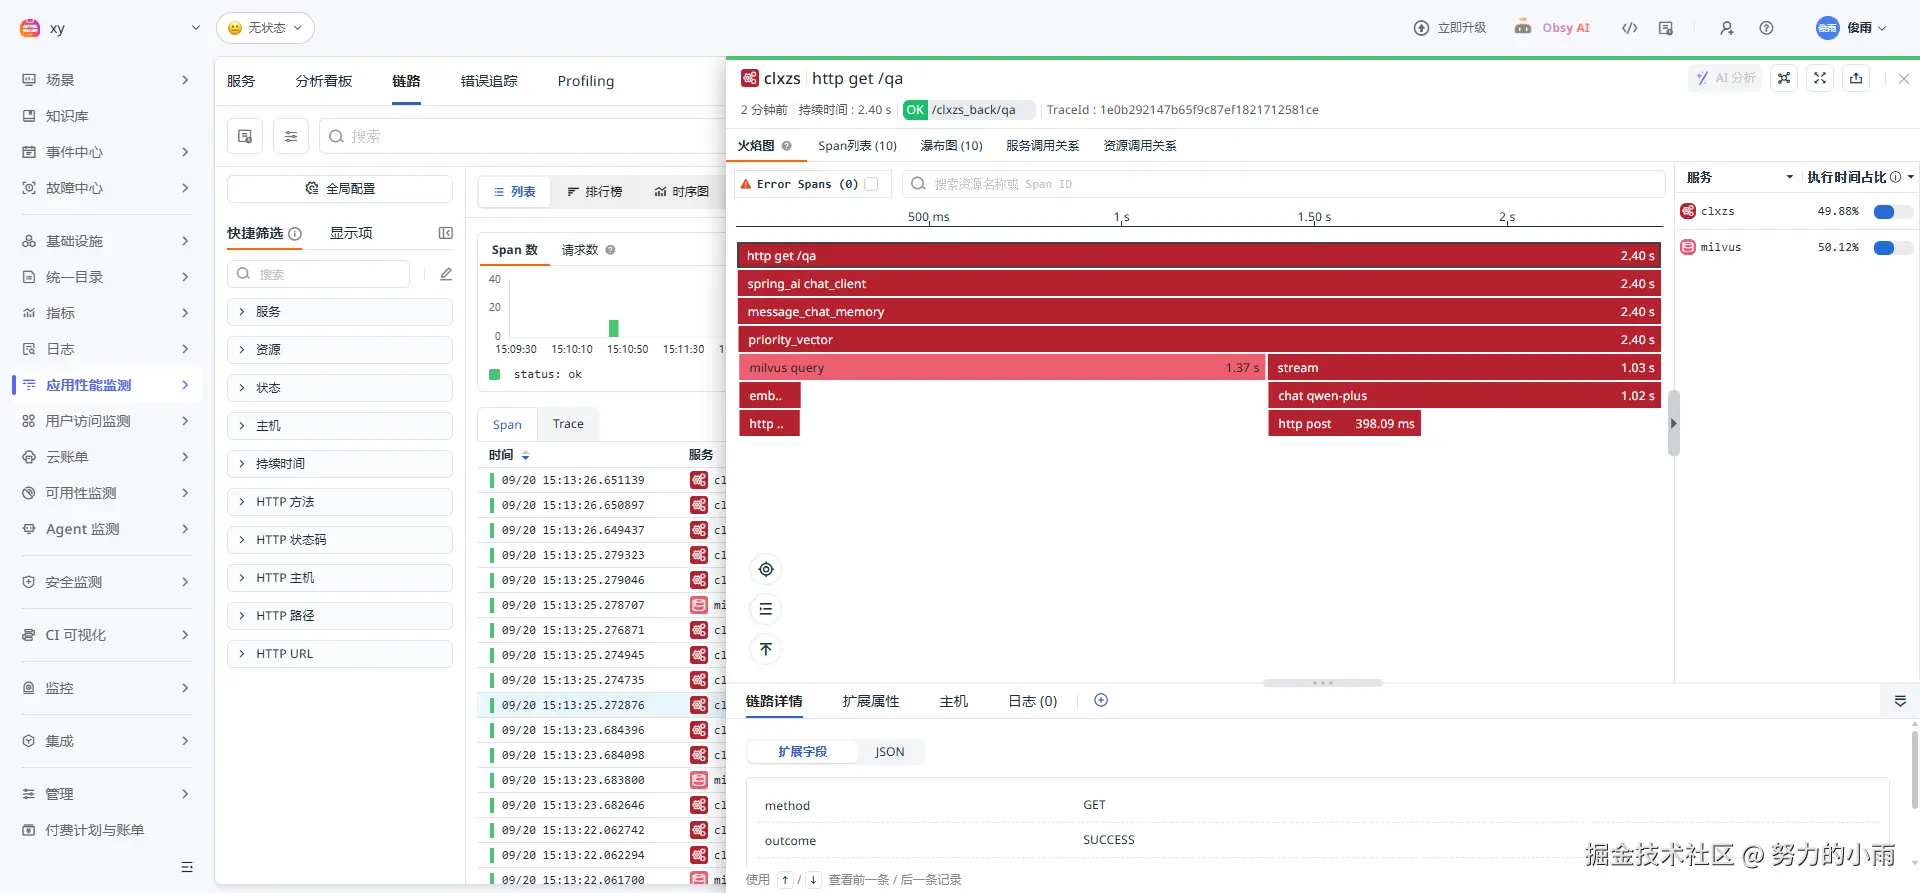Open the Profiling tab
This screenshot has height=893, width=1920.
586,81
